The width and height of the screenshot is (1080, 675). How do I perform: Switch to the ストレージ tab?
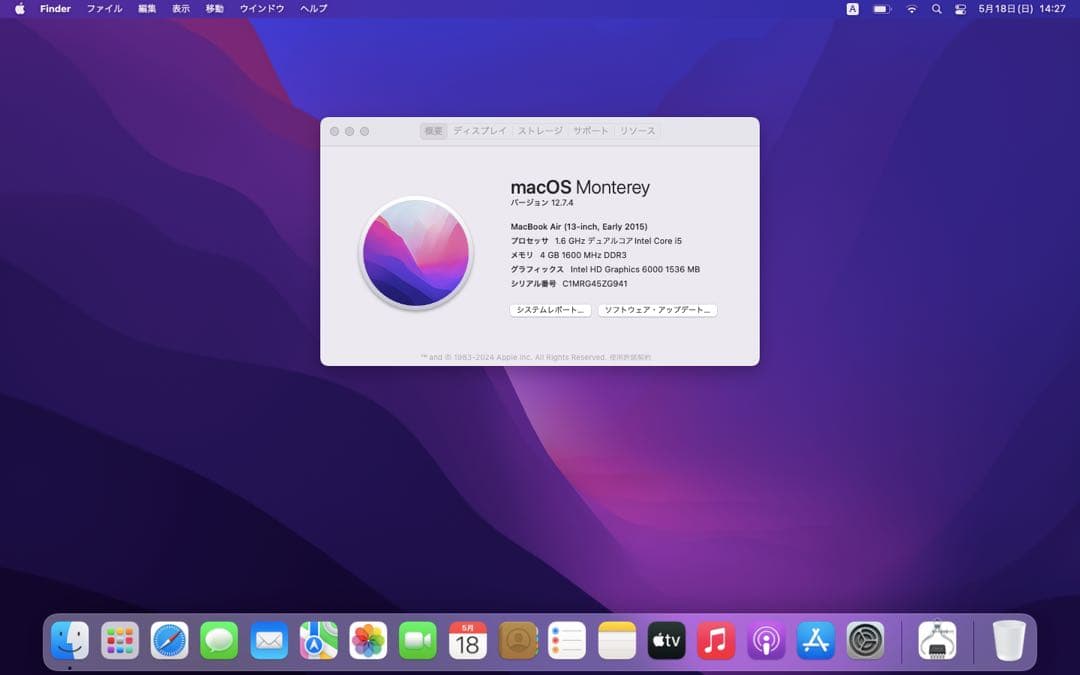point(540,131)
